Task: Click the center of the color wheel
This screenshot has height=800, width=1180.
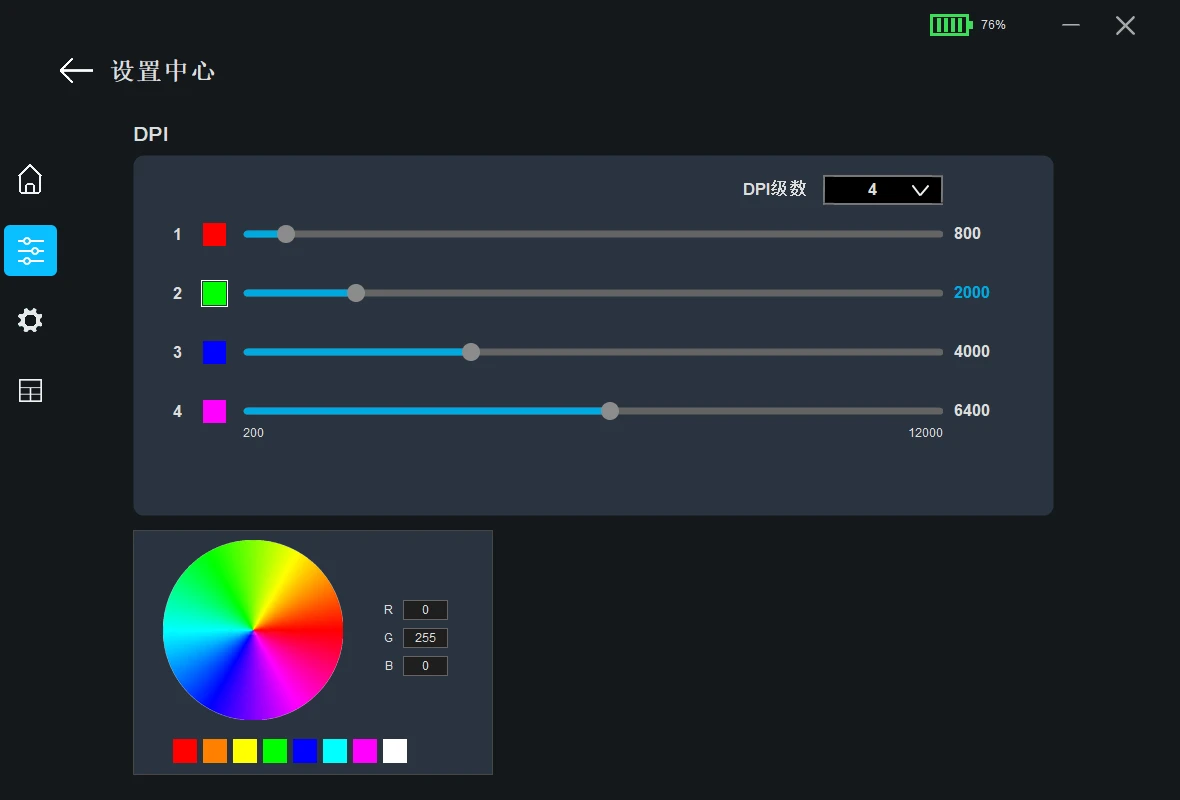Action: pos(253,630)
